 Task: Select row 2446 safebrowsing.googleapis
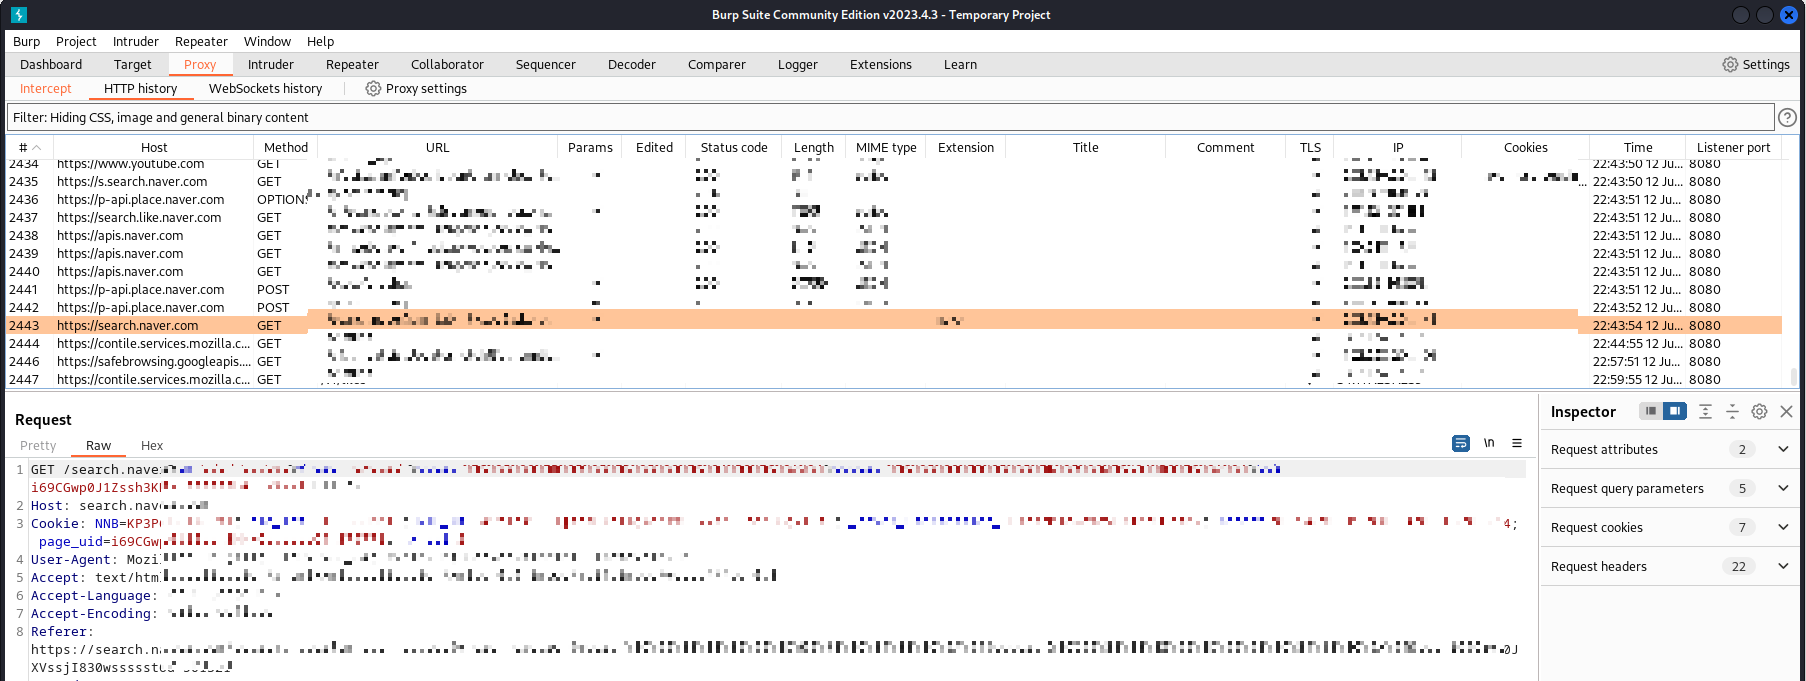894,362
